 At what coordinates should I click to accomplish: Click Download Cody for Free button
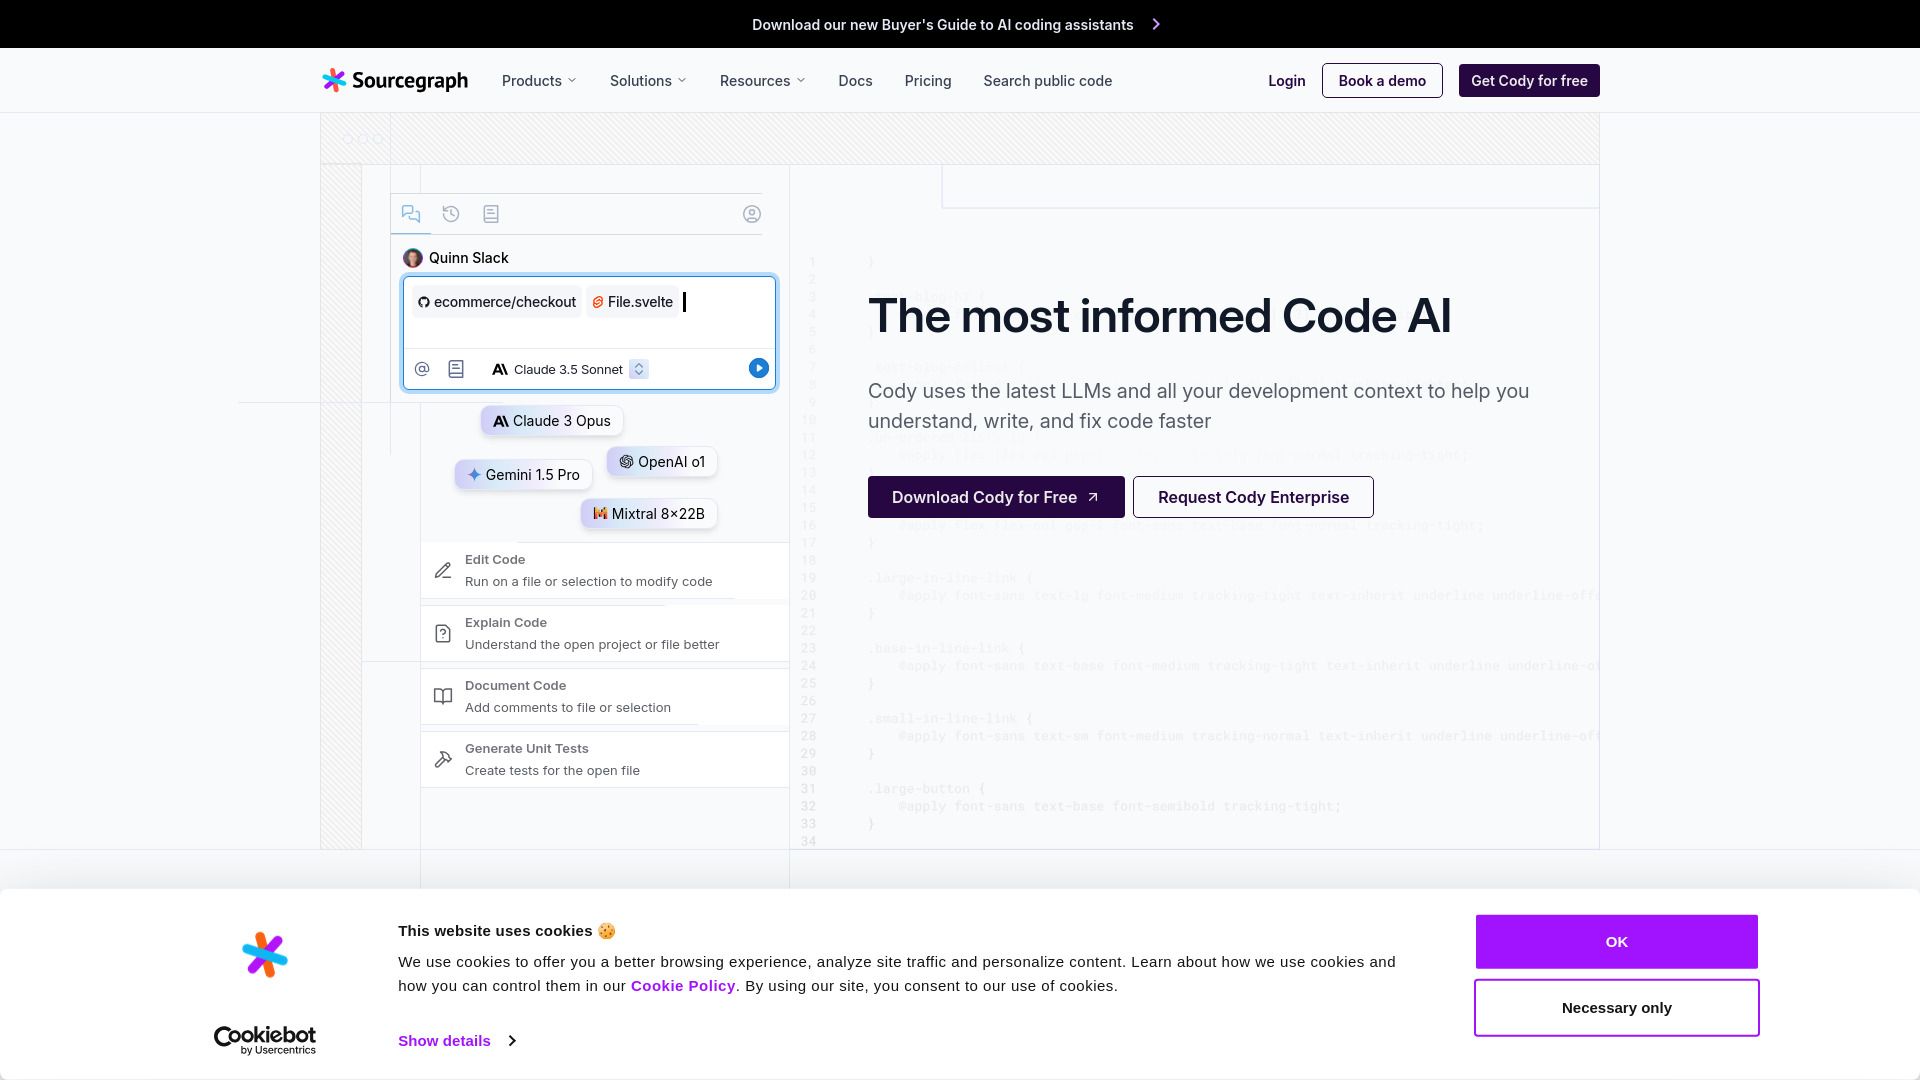coord(996,497)
